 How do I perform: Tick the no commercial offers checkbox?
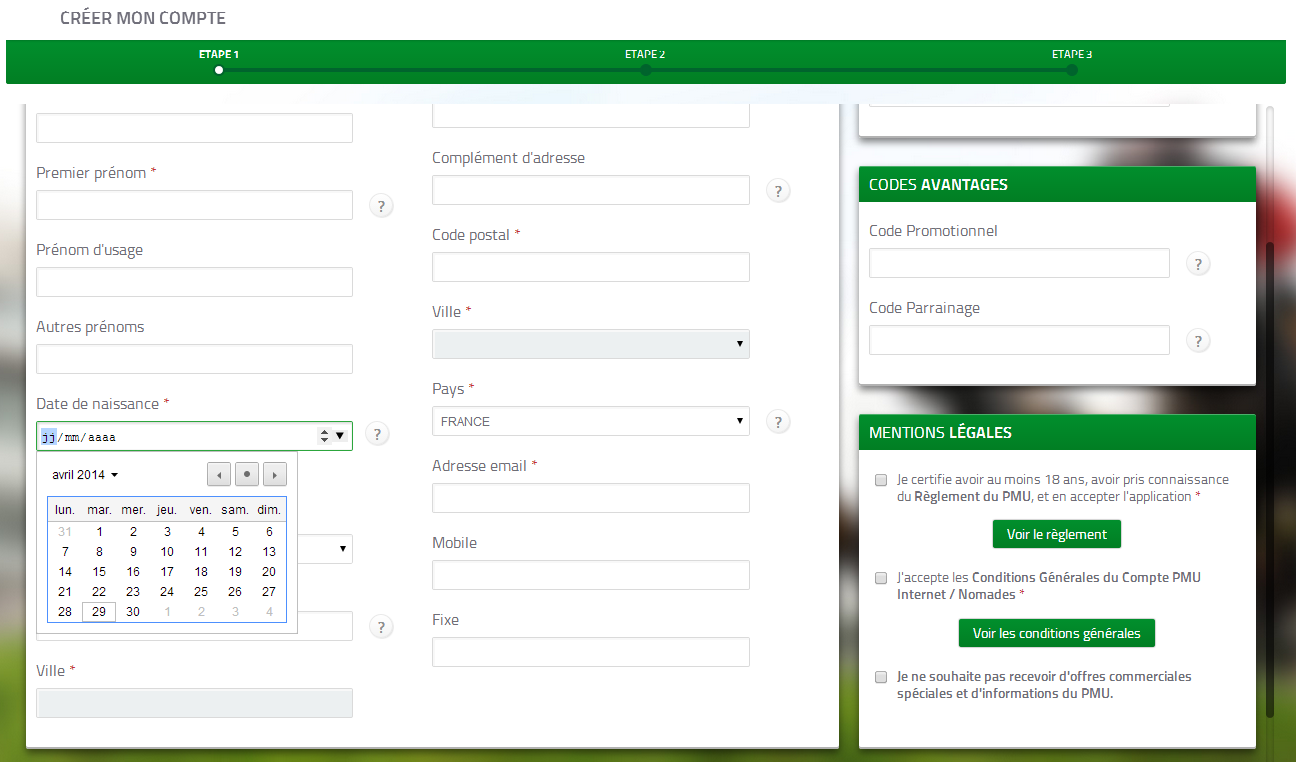pyautogui.click(x=881, y=677)
